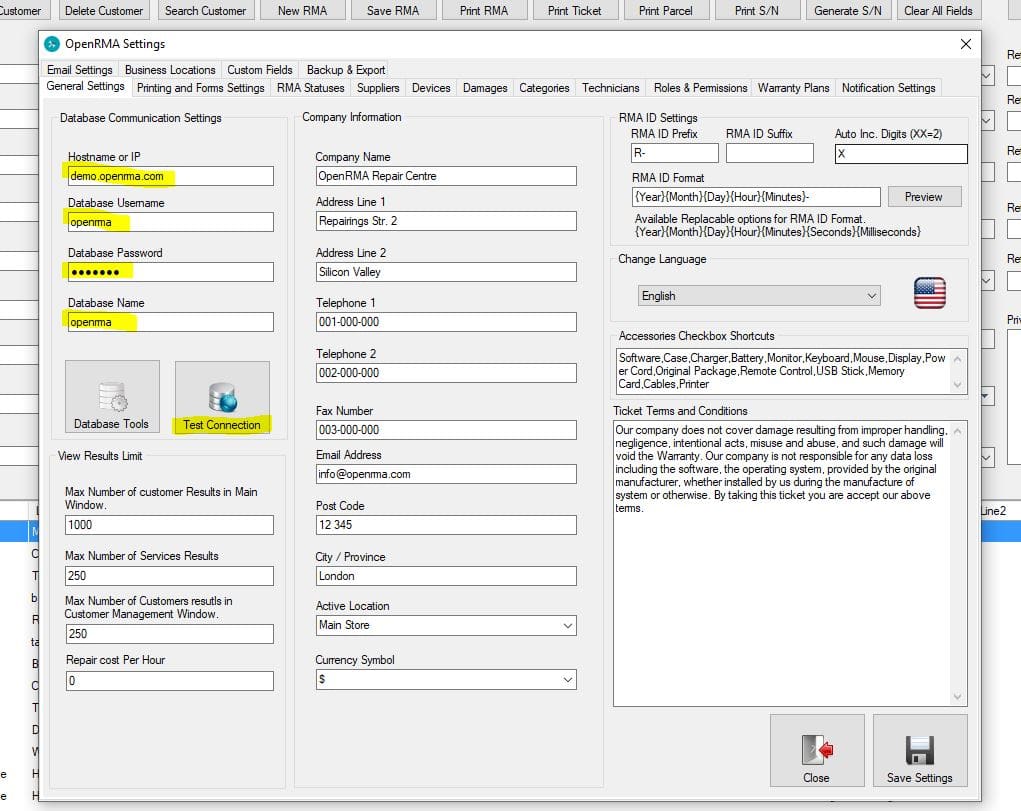Select the Custom Fields tab
1021x811 pixels.
pyautogui.click(x=260, y=70)
